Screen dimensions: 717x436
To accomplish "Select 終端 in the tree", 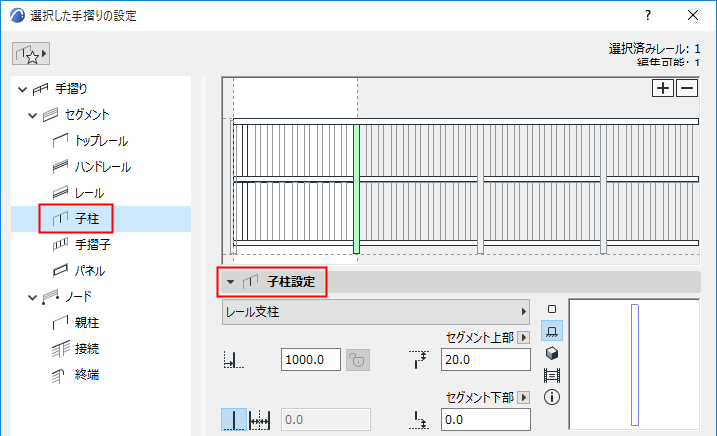I will pos(87,375).
